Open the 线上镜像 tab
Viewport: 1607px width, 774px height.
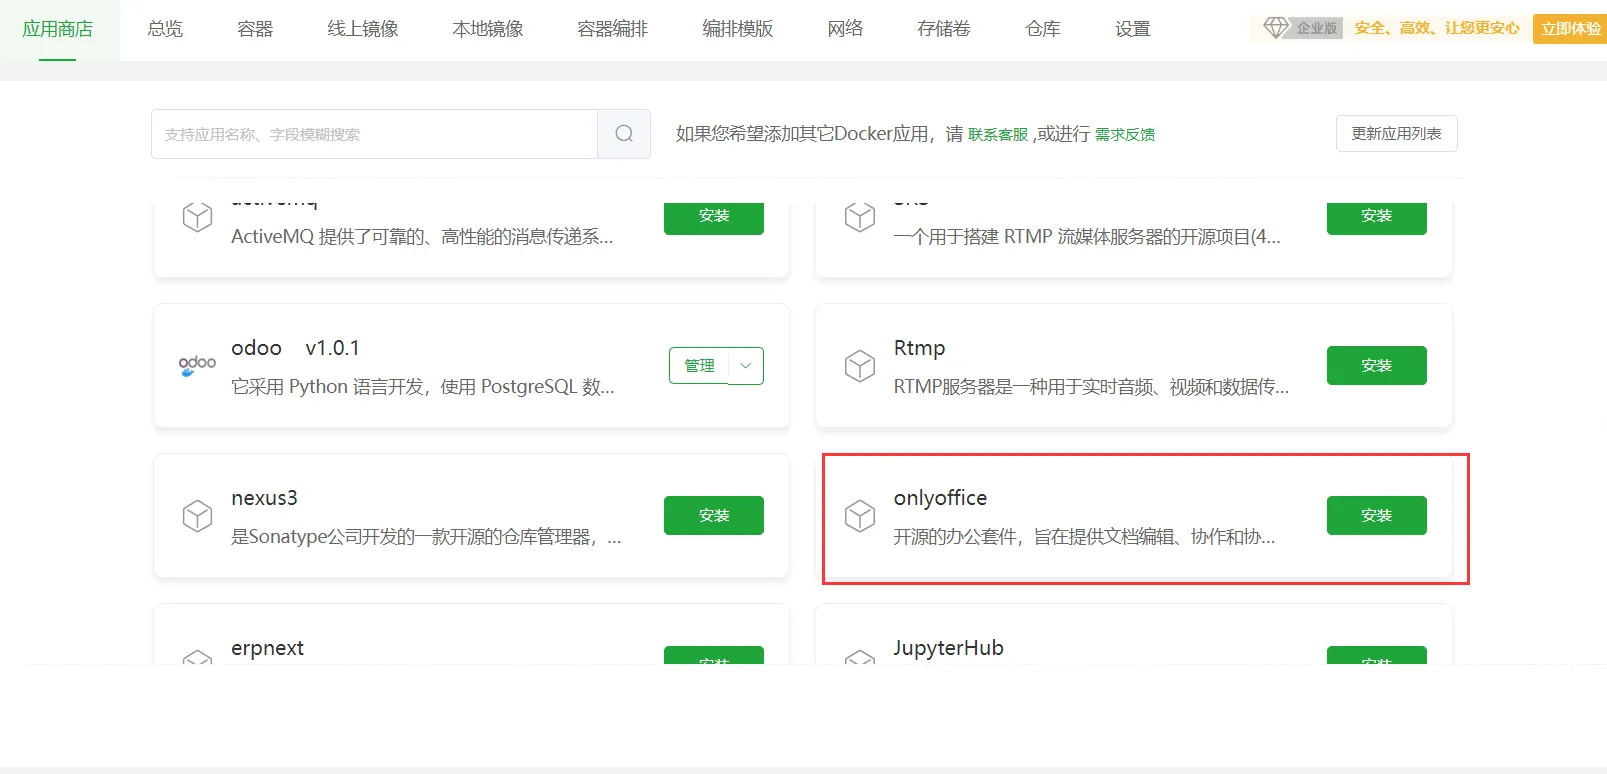[363, 29]
